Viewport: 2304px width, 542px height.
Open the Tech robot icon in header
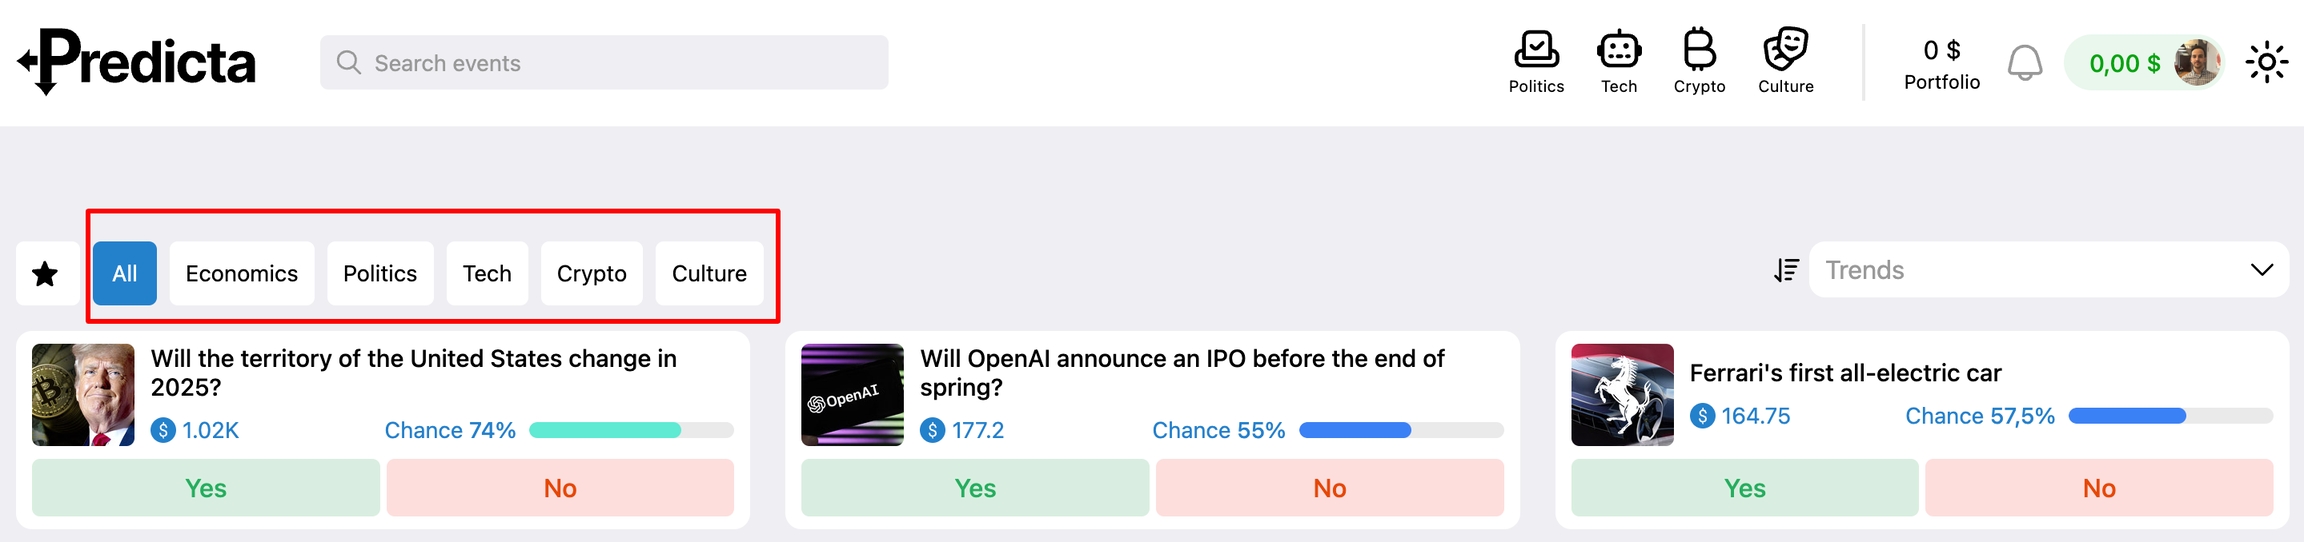point(1619,50)
